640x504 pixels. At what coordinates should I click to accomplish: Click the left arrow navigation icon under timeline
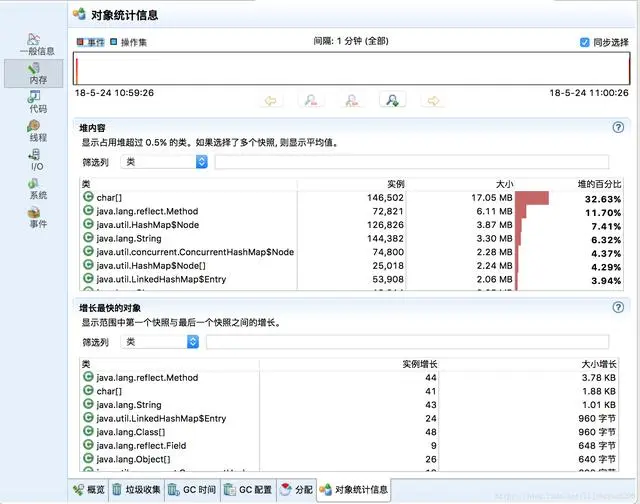click(270, 100)
